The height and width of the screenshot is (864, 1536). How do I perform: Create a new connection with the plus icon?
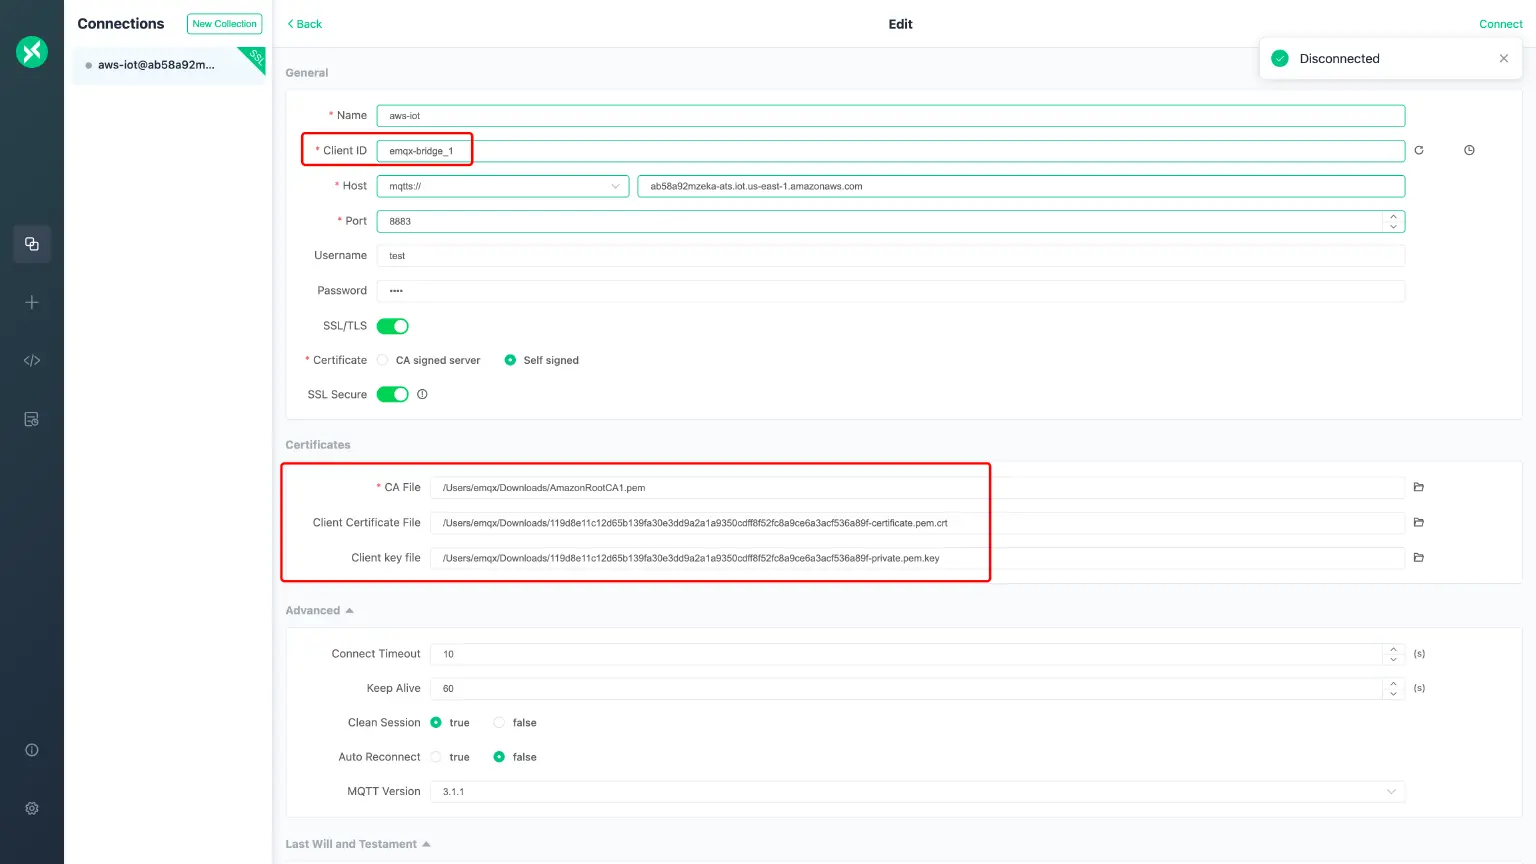pyautogui.click(x=31, y=302)
